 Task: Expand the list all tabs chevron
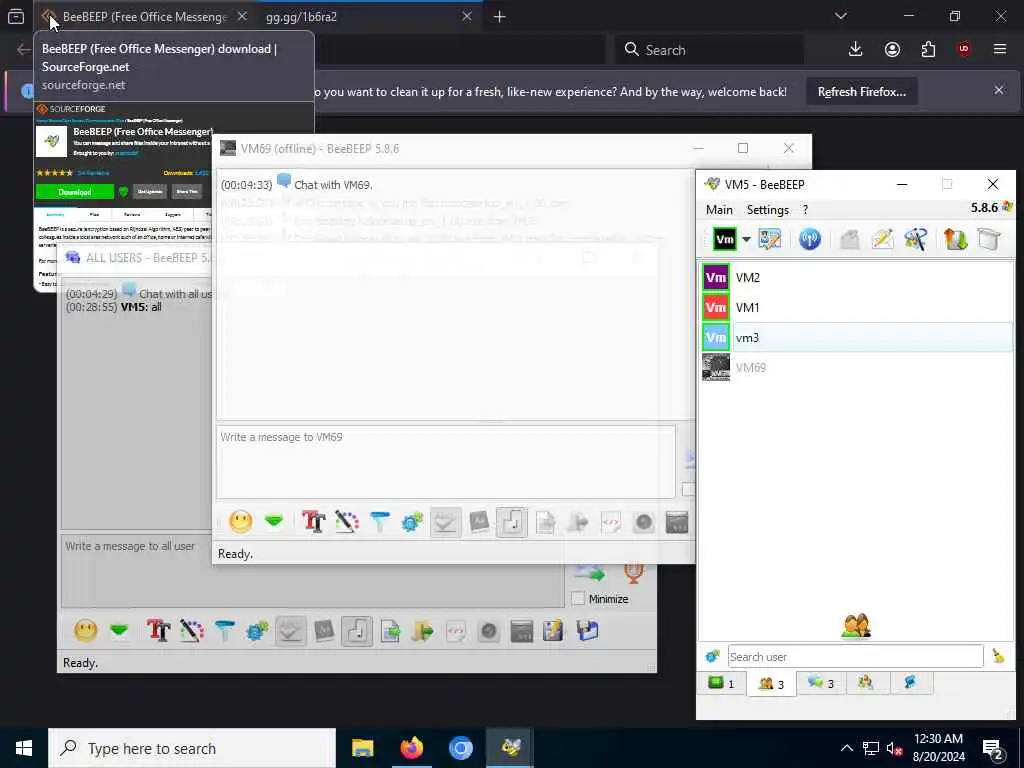pos(841,16)
